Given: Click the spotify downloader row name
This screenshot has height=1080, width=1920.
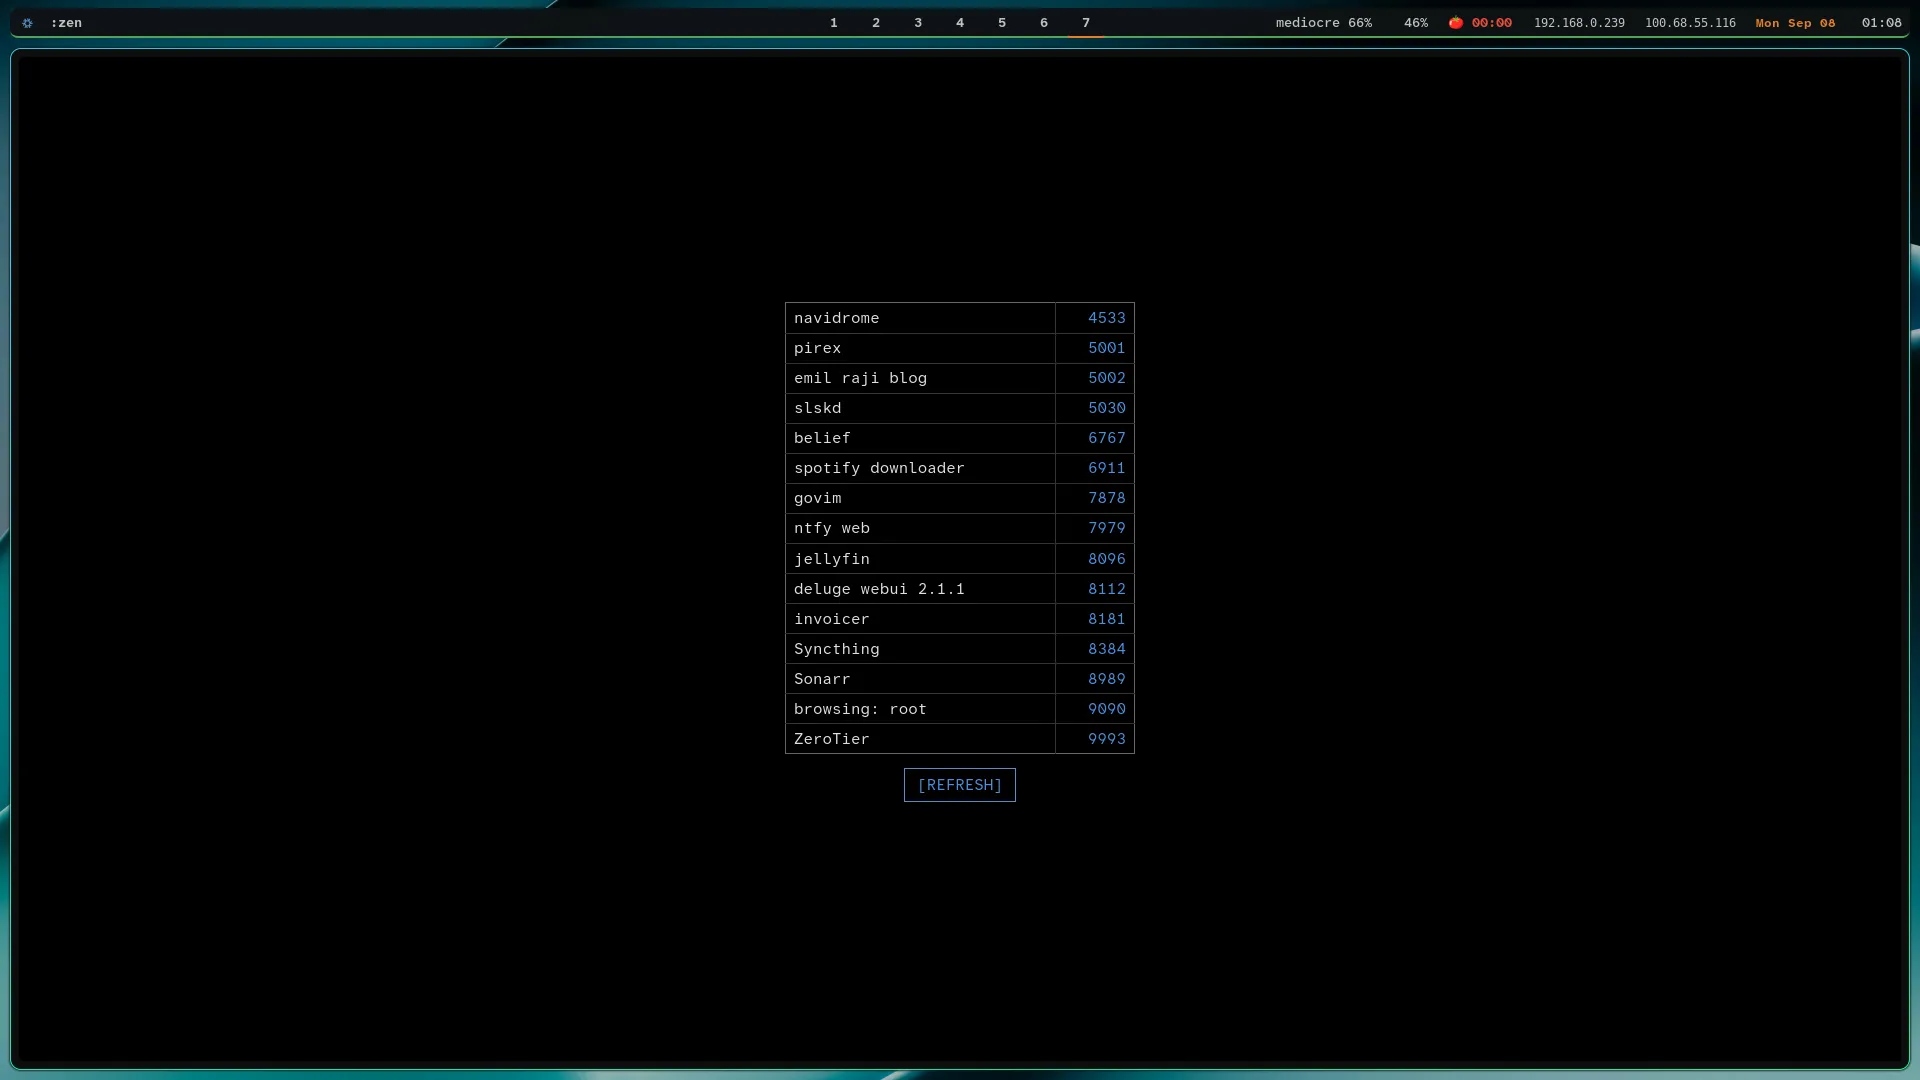Looking at the screenshot, I should coord(879,468).
